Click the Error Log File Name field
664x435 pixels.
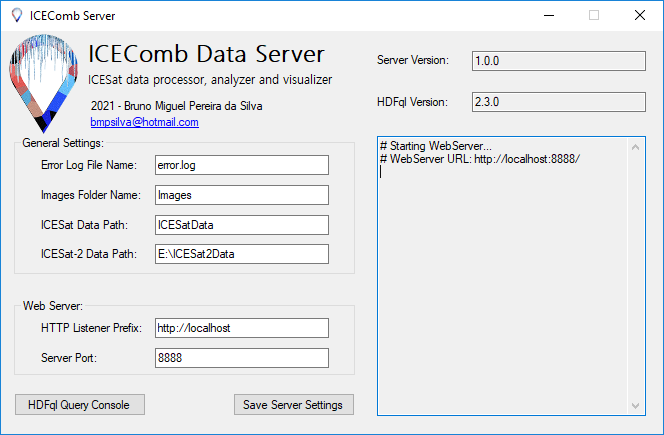pyautogui.click(x=241, y=165)
